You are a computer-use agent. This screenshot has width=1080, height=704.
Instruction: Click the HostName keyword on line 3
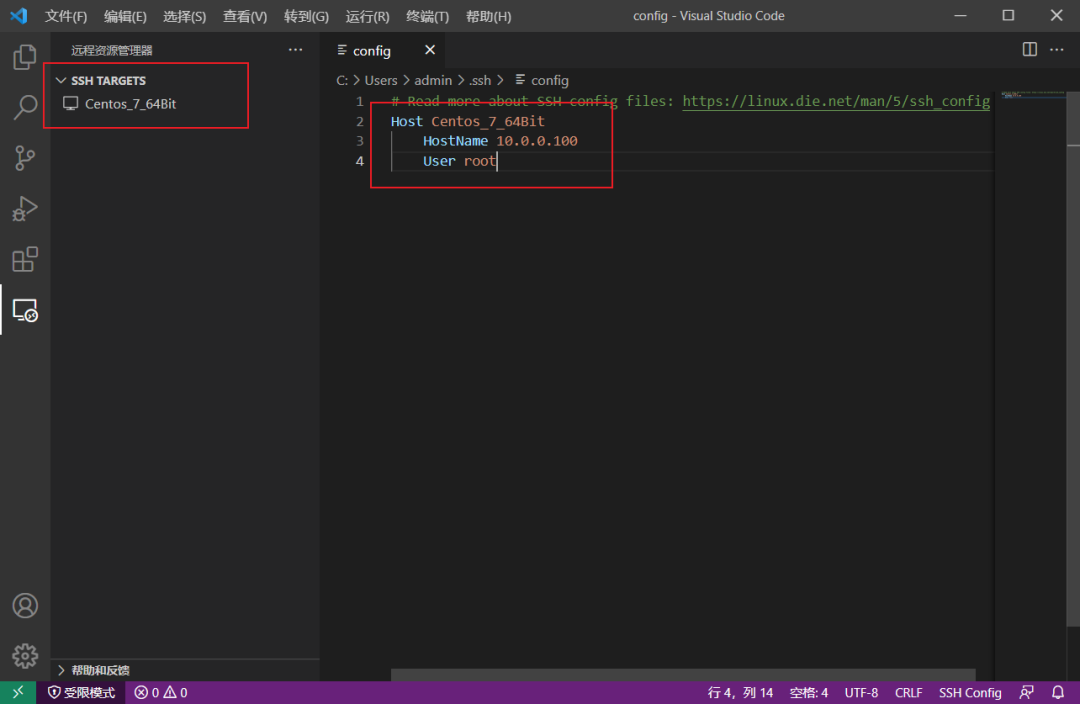click(455, 141)
